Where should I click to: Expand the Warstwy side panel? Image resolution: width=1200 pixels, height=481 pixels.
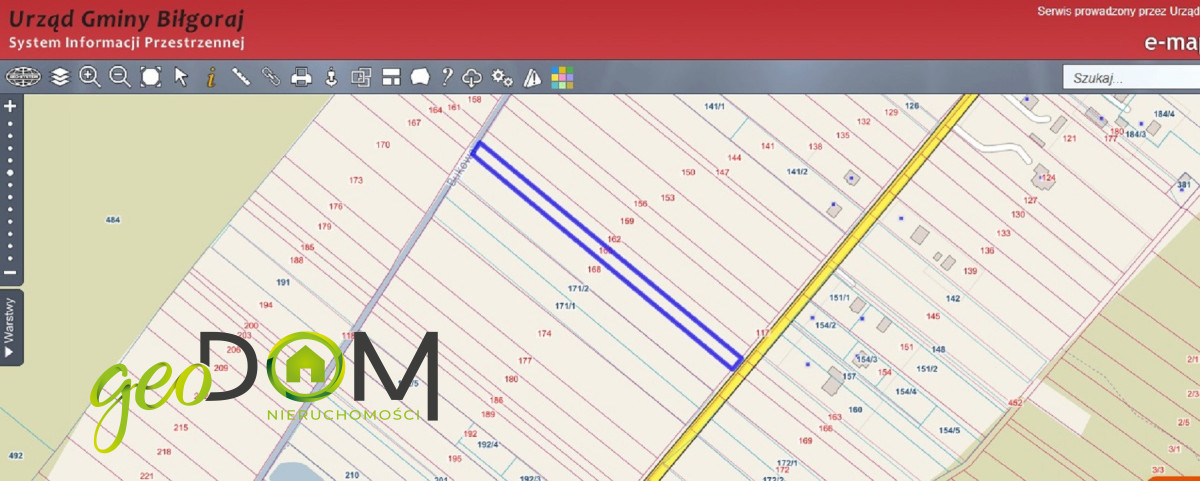[11, 328]
